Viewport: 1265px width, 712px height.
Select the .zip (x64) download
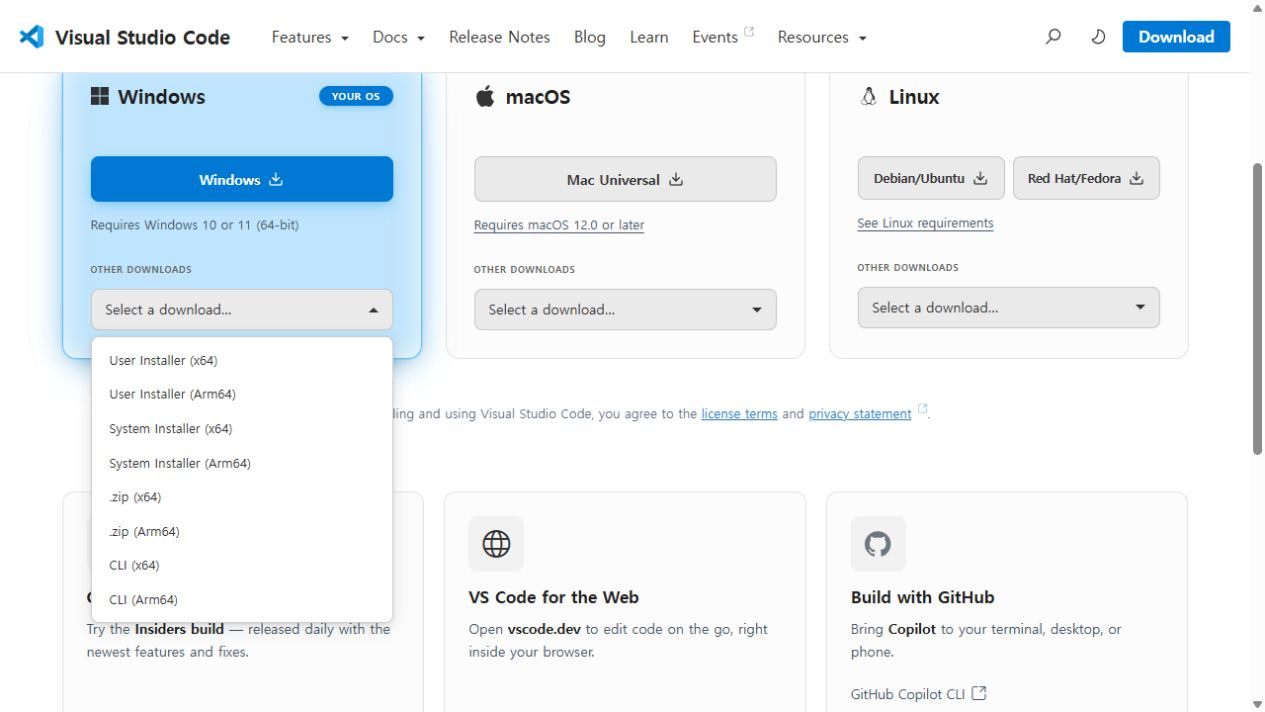[x=242, y=497]
